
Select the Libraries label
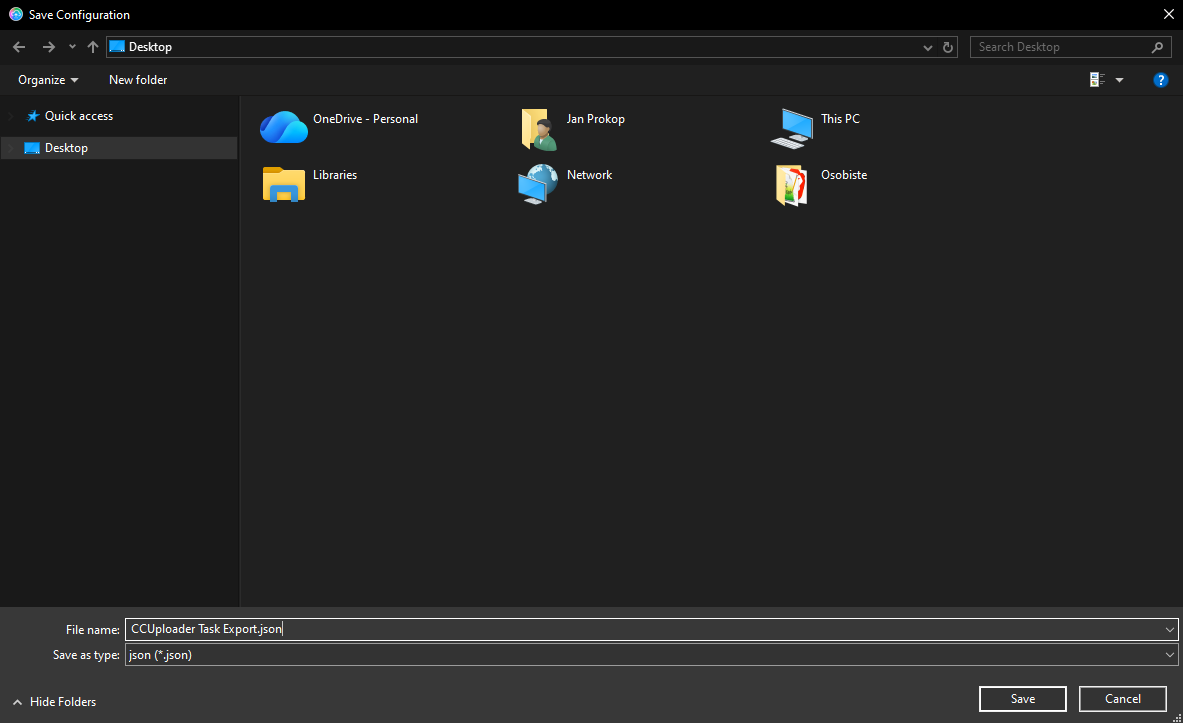335,174
